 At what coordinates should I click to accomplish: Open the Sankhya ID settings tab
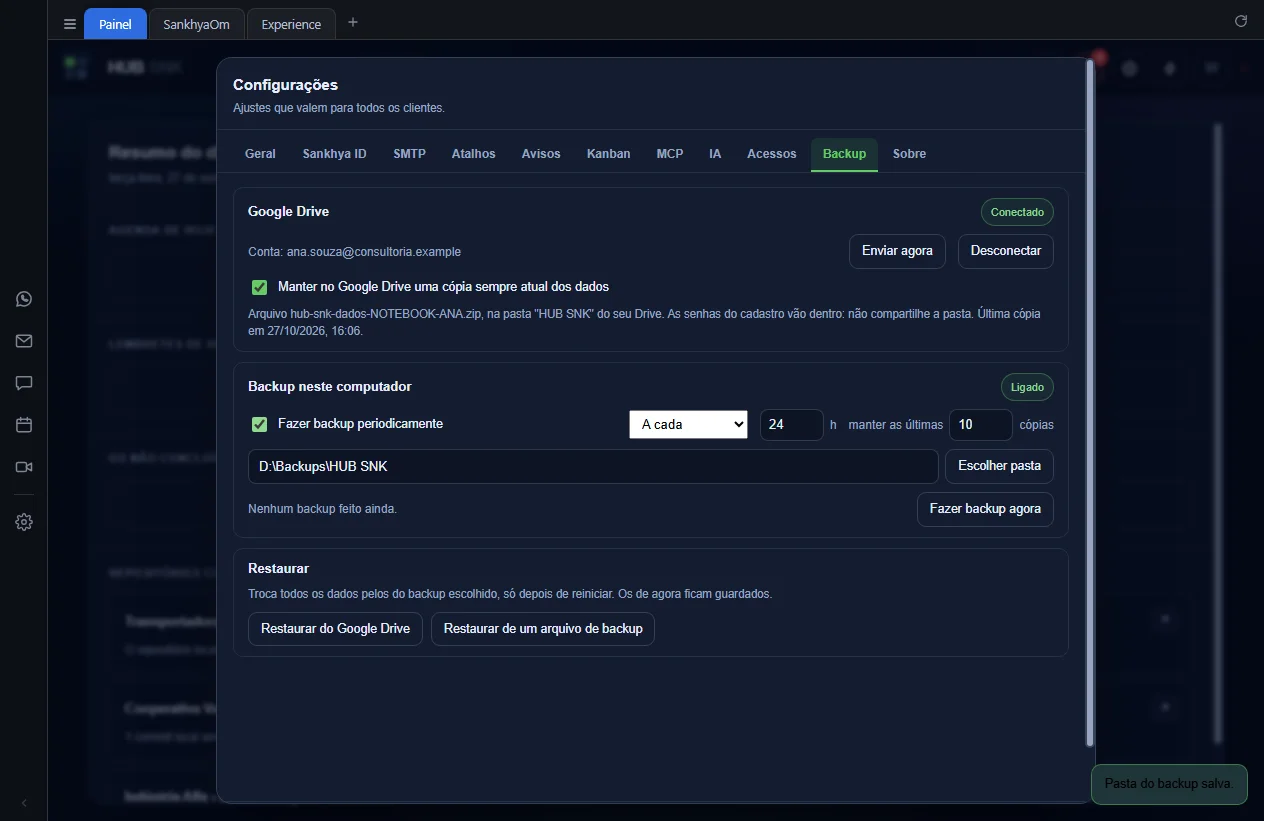(x=334, y=154)
